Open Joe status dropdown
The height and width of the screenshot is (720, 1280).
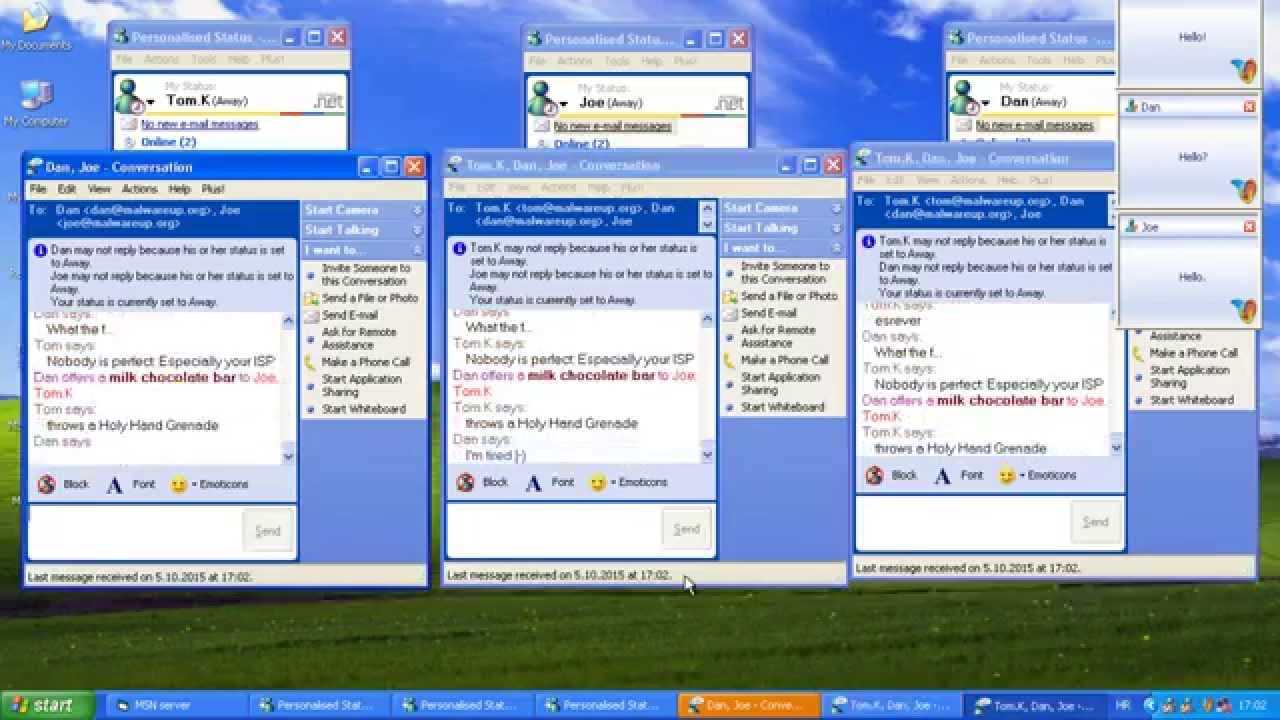tap(564, 103)
